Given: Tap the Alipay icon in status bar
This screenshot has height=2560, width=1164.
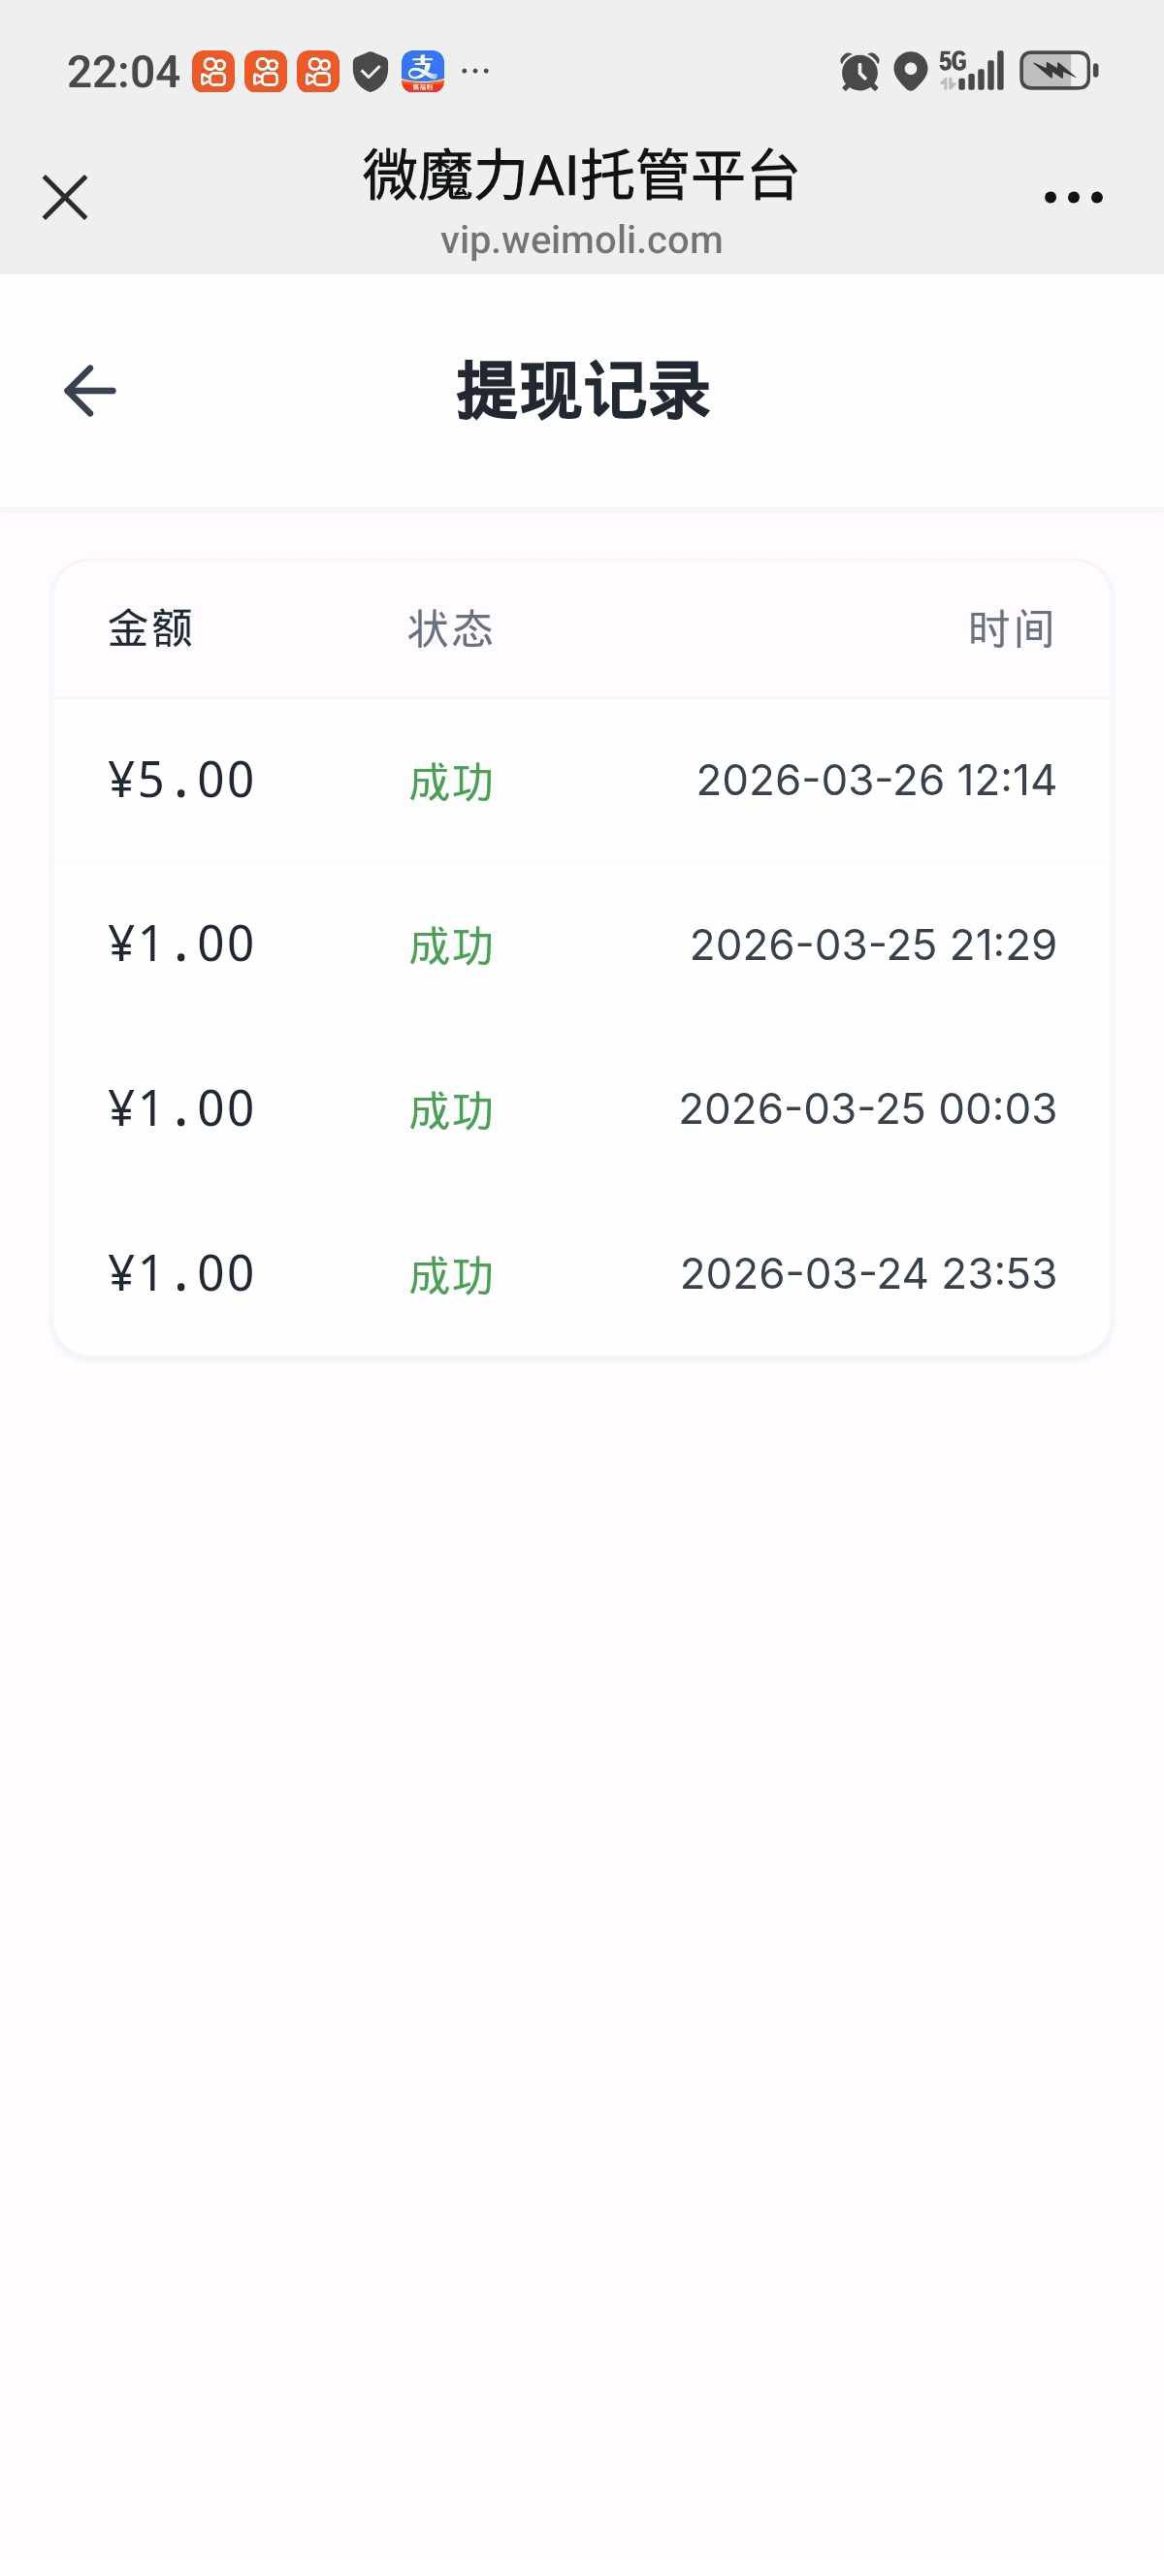Looking at the screenshot, I should coord(422,71).
